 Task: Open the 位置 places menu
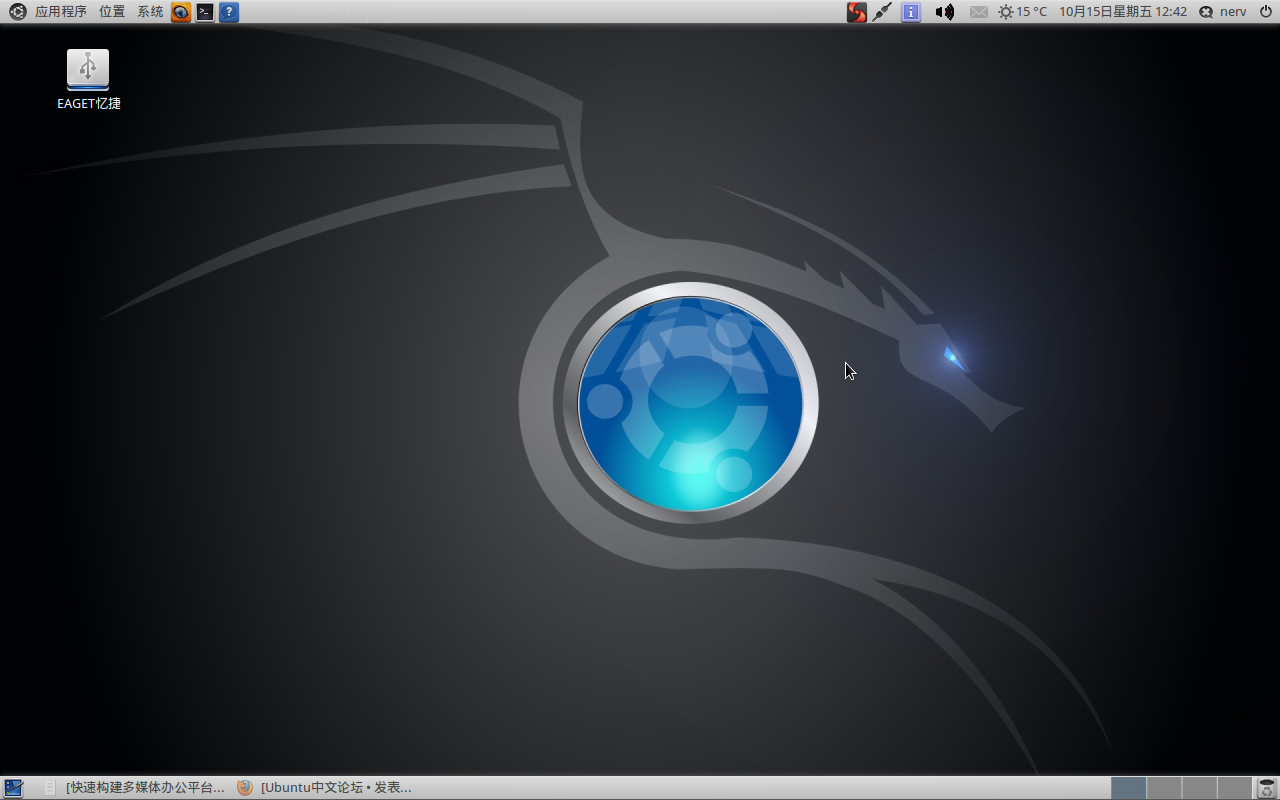point(112,12)
